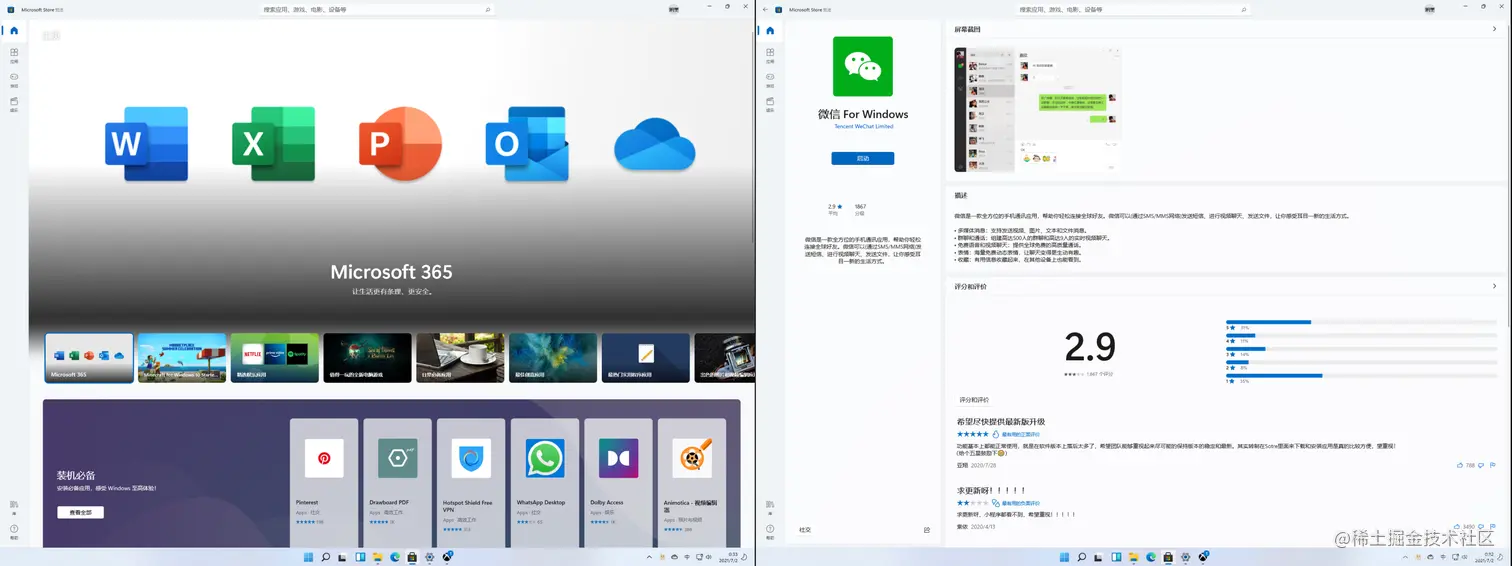Click the search field in the Store home window

click(377, 9)
